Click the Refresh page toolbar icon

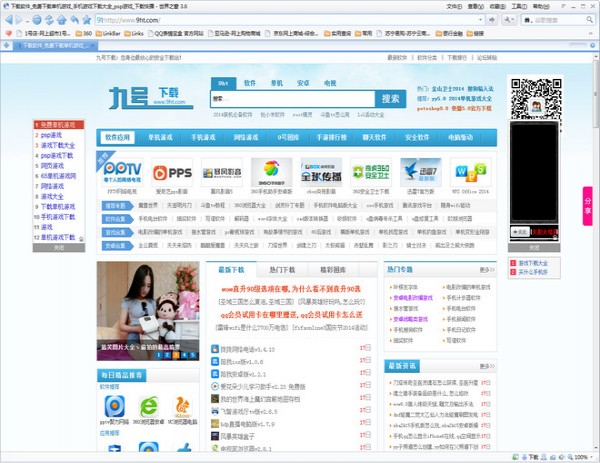[49, 20]
